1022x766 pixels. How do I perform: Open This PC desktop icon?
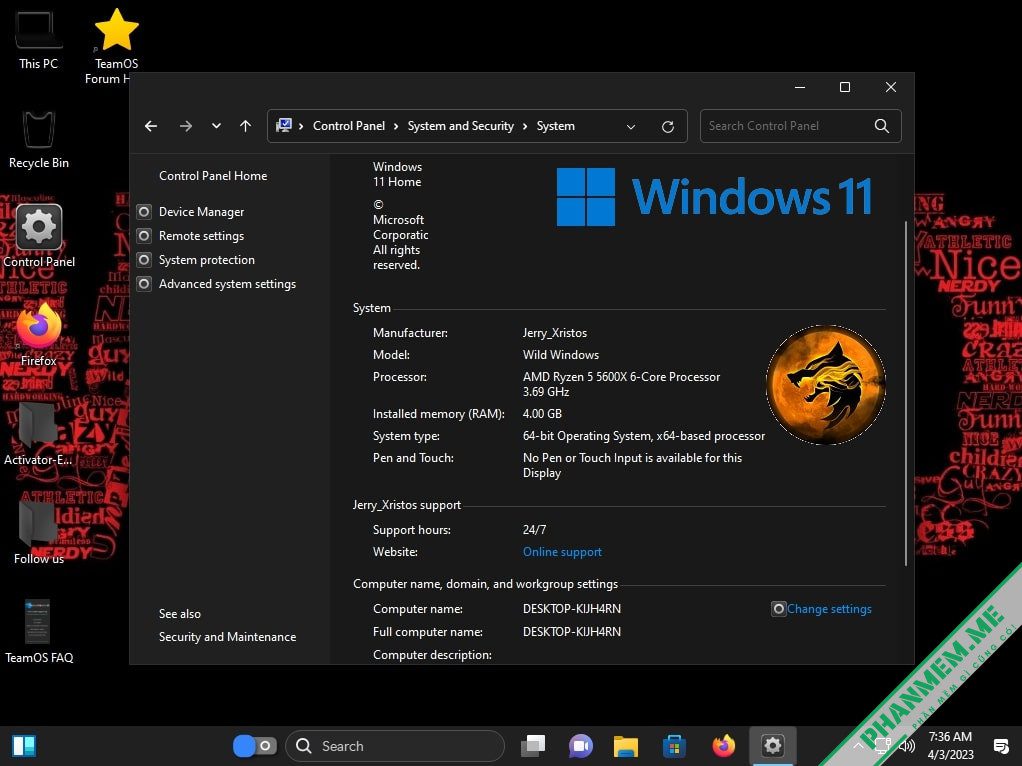[38, 40]
